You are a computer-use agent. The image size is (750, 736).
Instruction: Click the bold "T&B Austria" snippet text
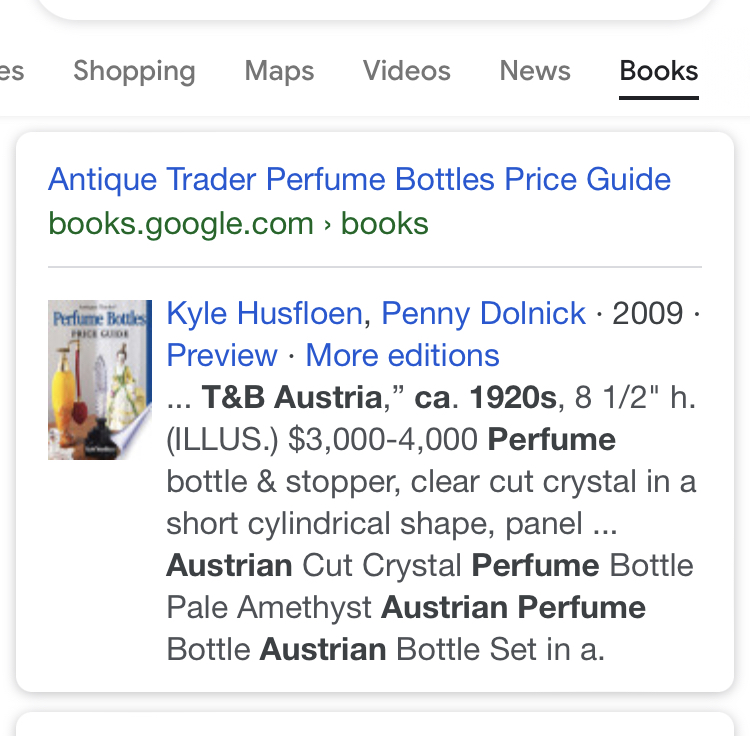pos(292,397)
